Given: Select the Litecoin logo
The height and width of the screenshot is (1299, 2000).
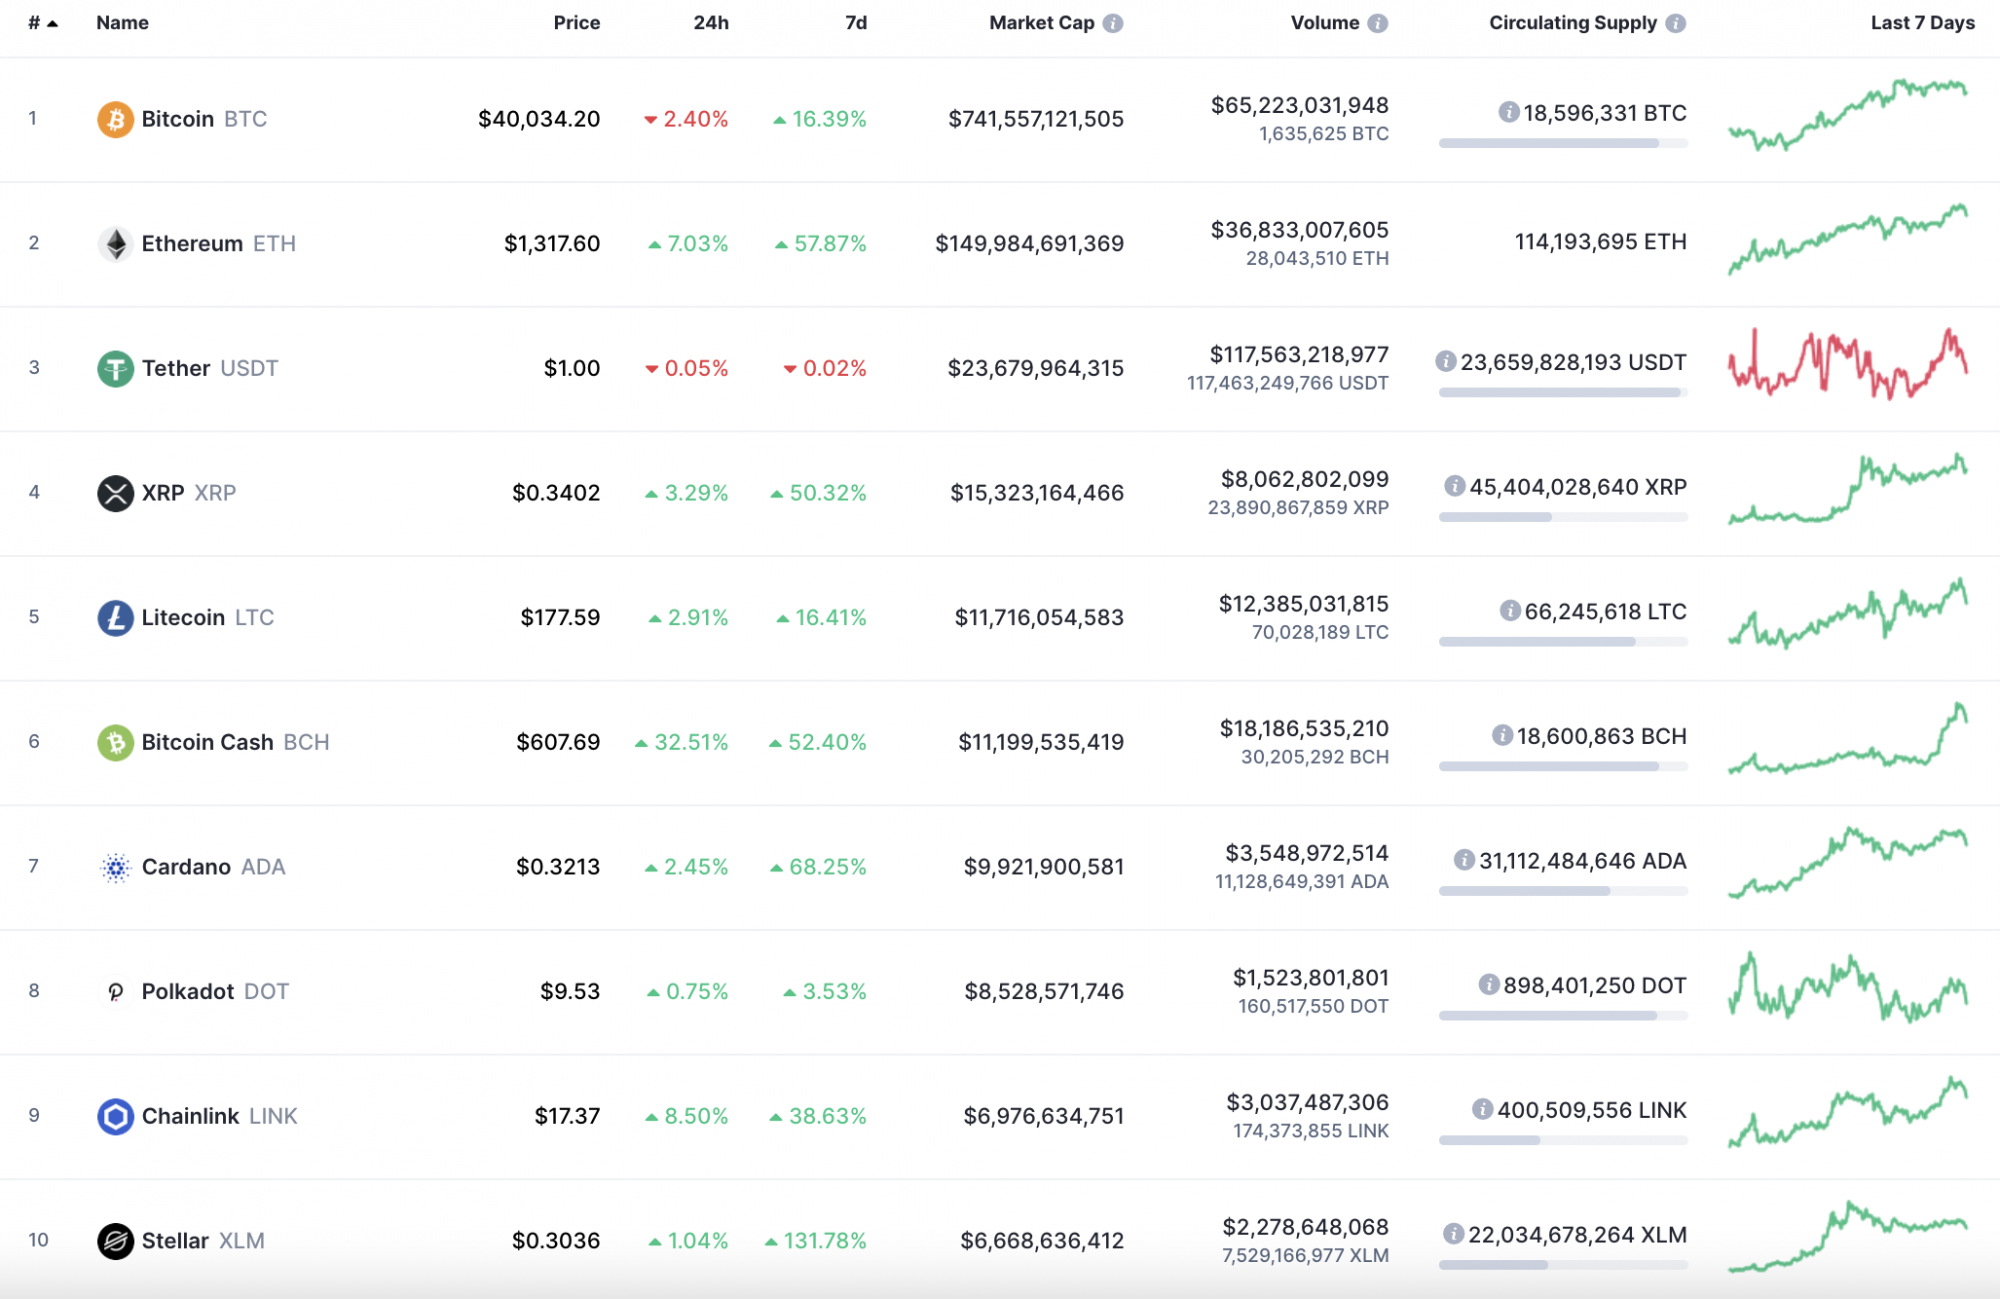Looking at the screenshot, I should click(115, 617).
